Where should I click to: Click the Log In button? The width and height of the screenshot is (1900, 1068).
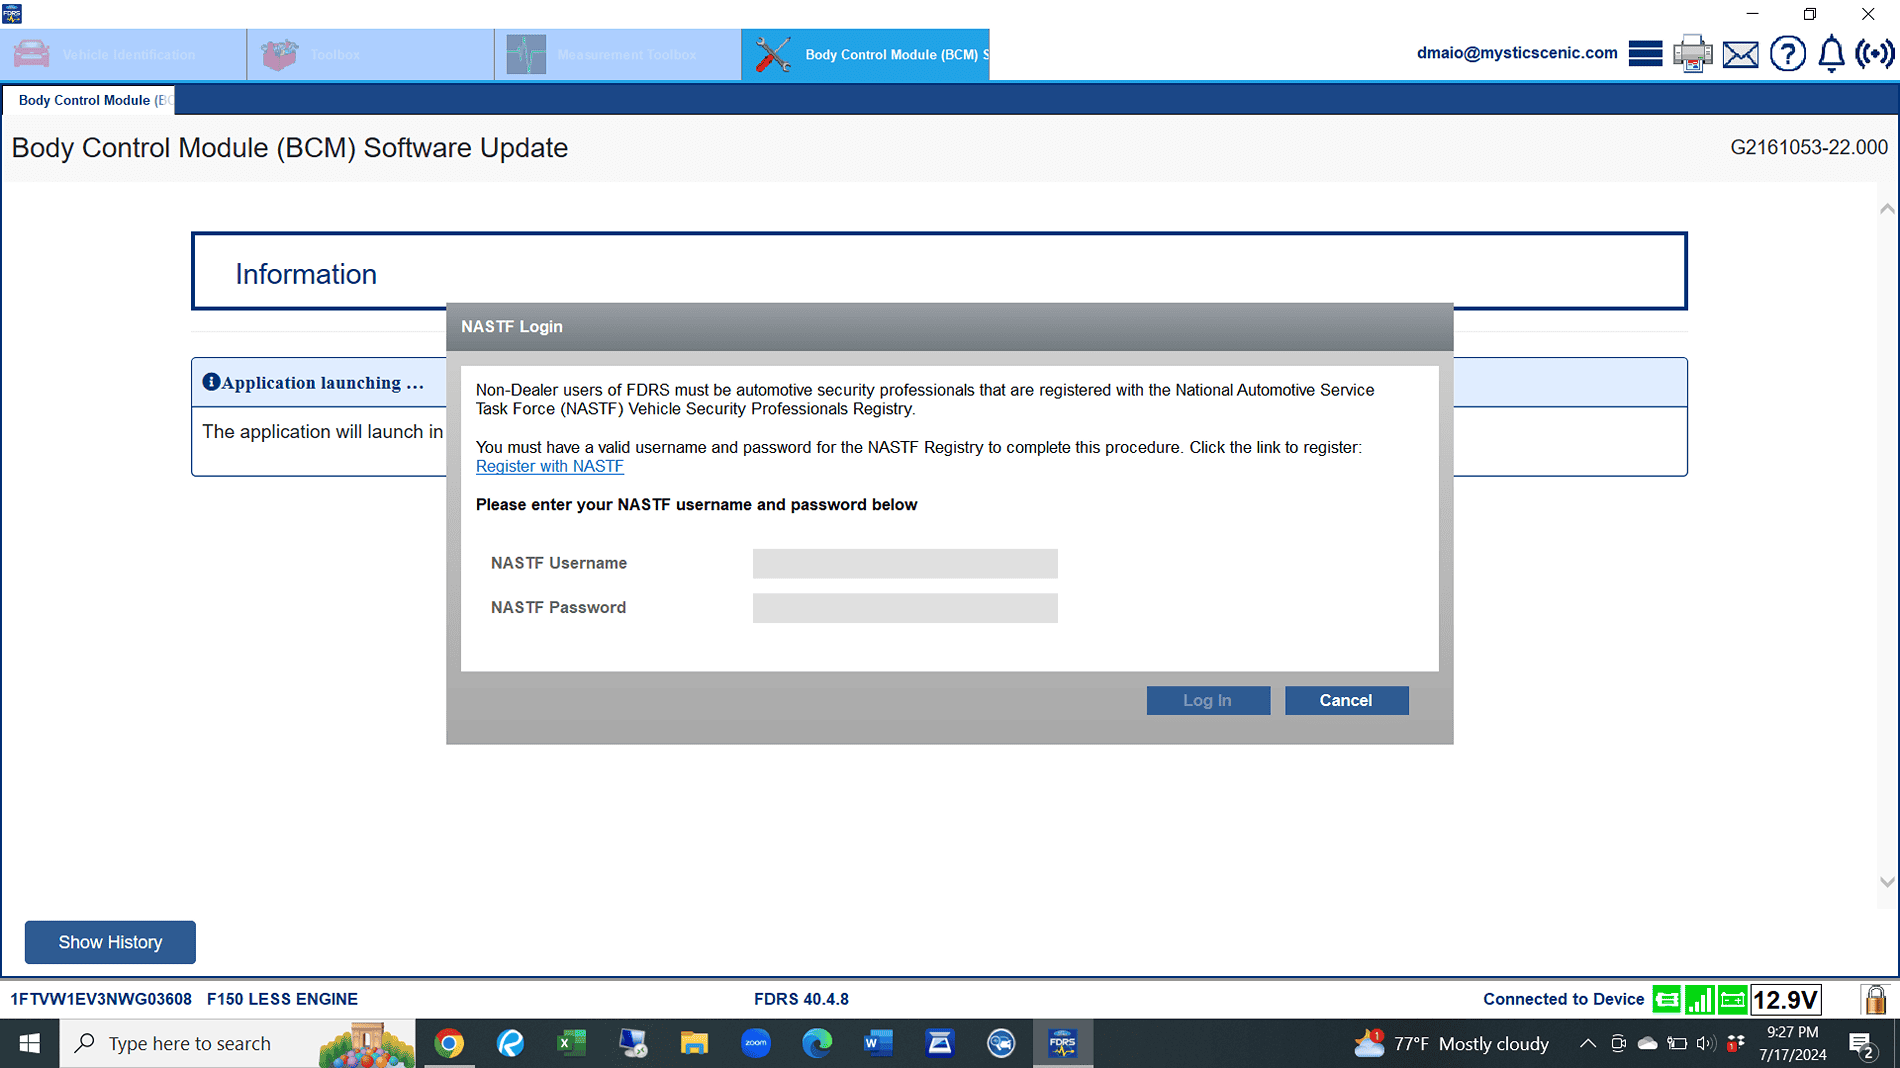click(x=1208, y=700)
